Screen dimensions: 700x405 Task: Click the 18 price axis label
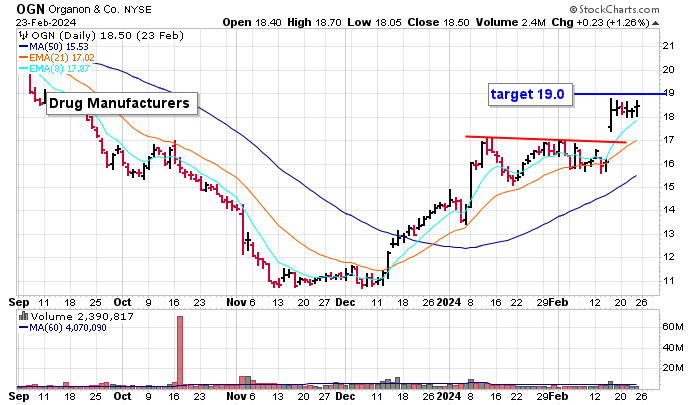tap(668, 117)
